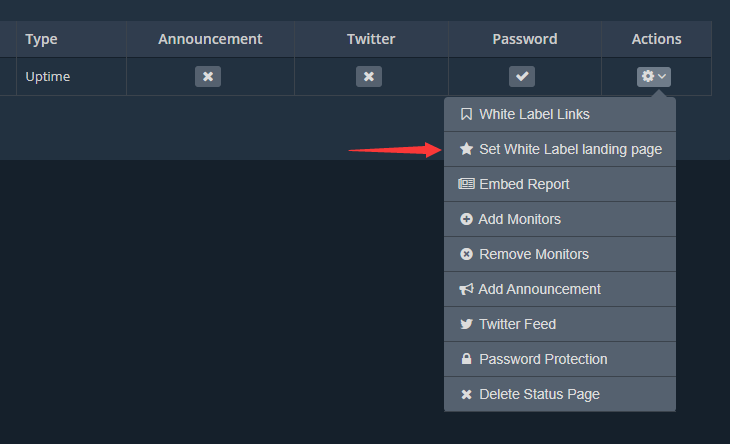Click the Uptime type cell

[x=48, y=76]
